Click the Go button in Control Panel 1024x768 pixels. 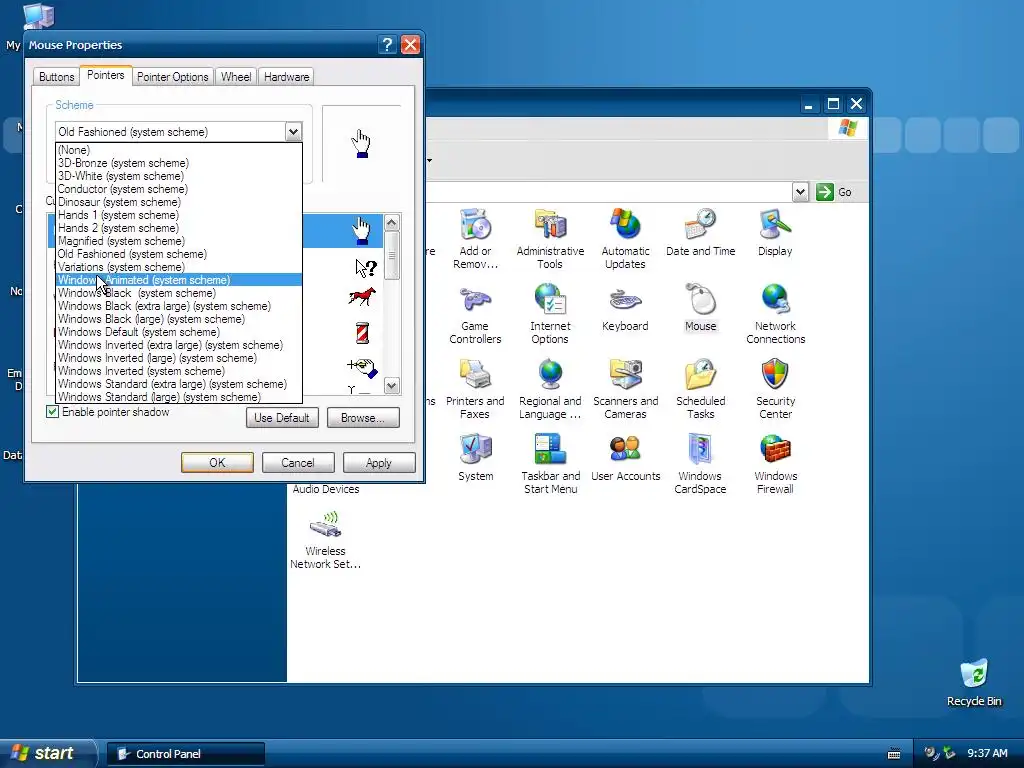(834, 192)
